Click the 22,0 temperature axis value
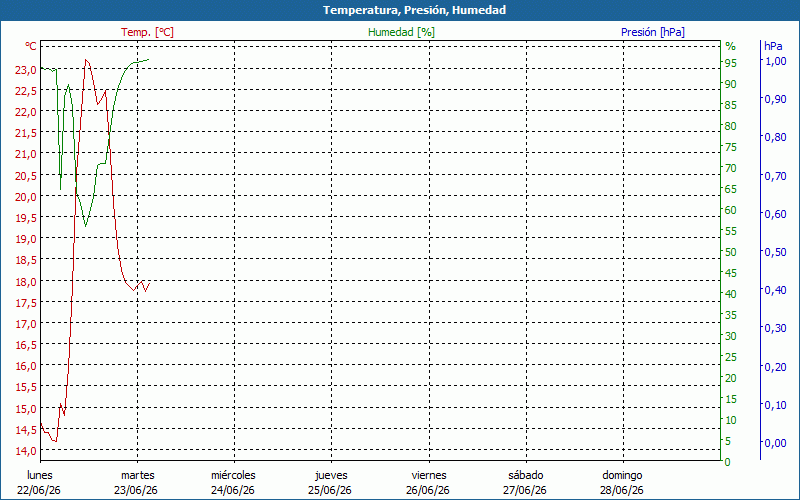 point(26,112)
